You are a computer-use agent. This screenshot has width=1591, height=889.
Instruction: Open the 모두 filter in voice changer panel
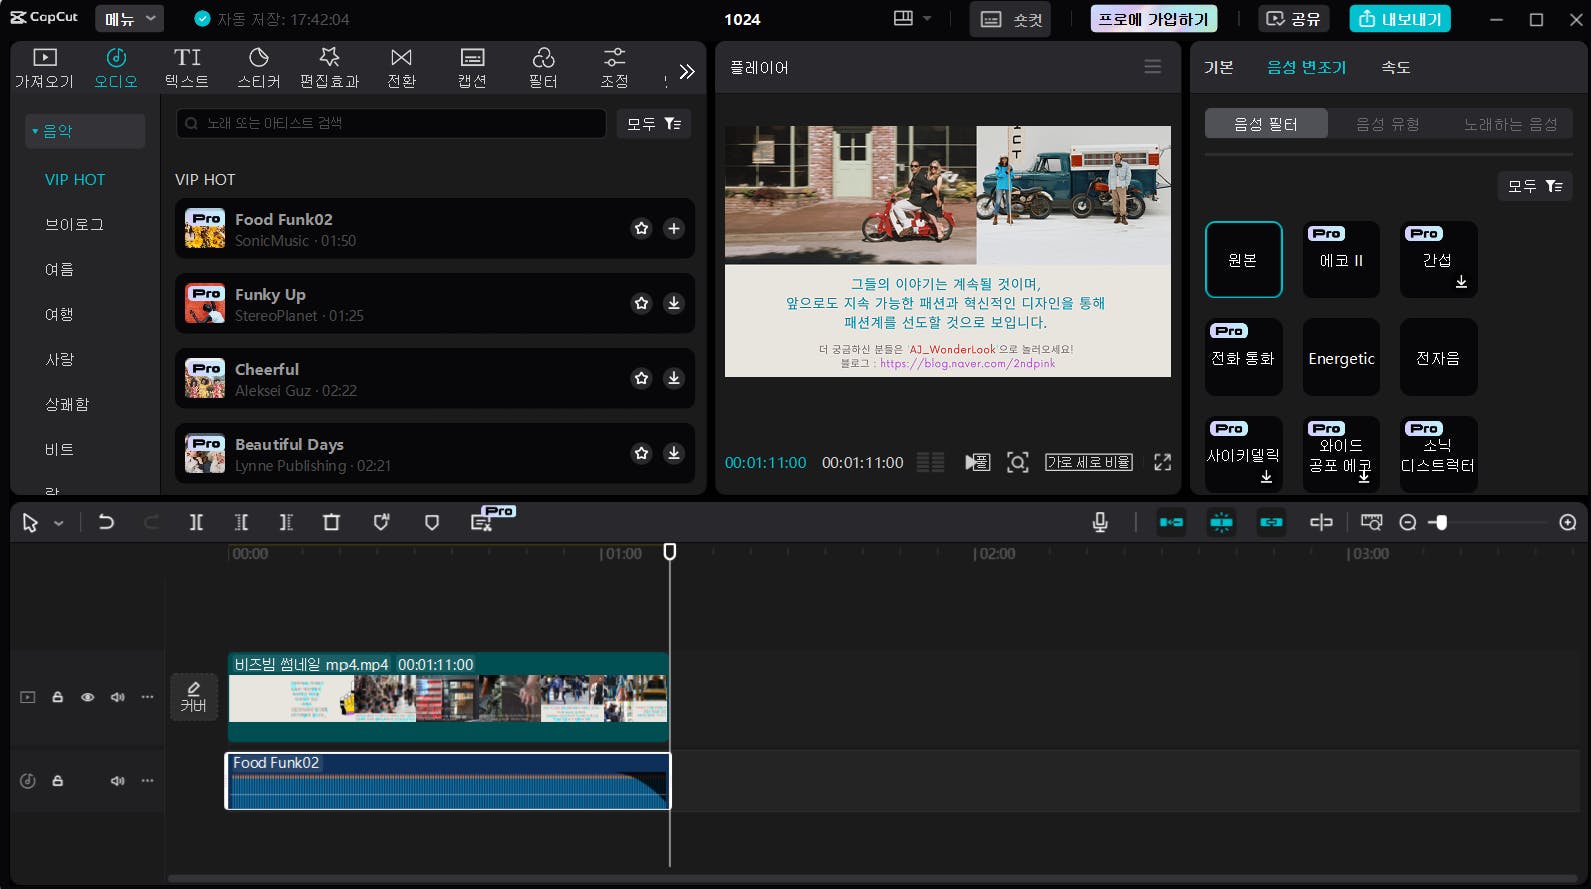pyautogui.click(x=1534, y=186)
